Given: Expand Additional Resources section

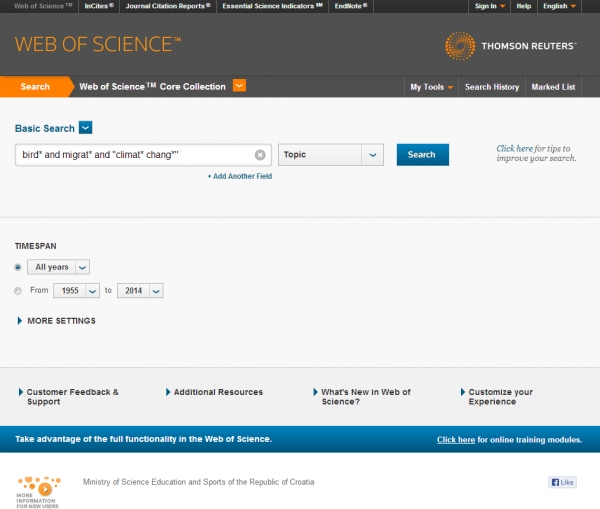Looking at the screenshot, I should point(214,392).
